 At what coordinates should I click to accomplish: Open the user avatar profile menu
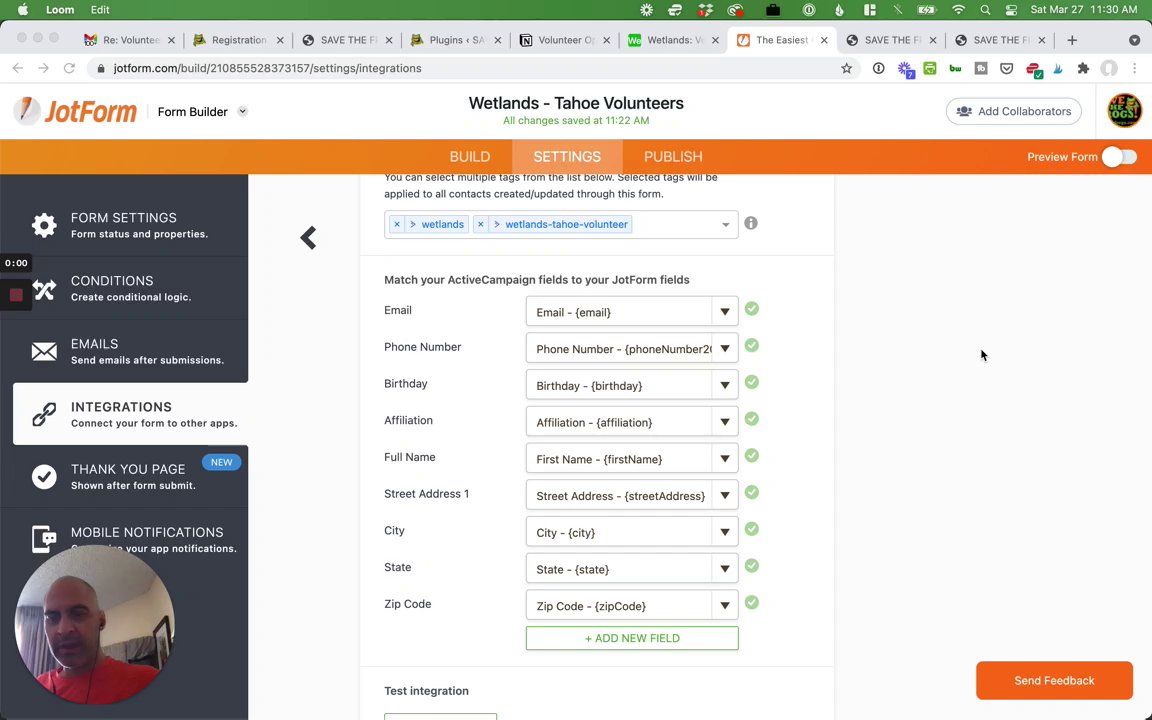coord(1124,112)
